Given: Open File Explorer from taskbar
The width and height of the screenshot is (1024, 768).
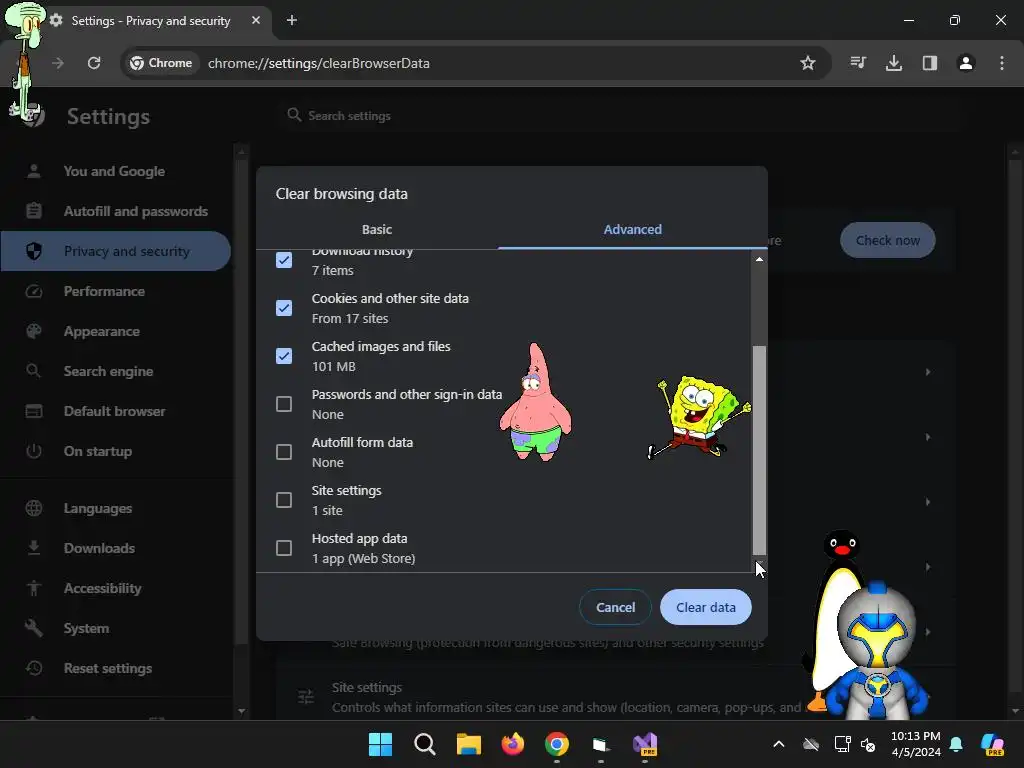Looking at the screenshot, I should point(468,744).
